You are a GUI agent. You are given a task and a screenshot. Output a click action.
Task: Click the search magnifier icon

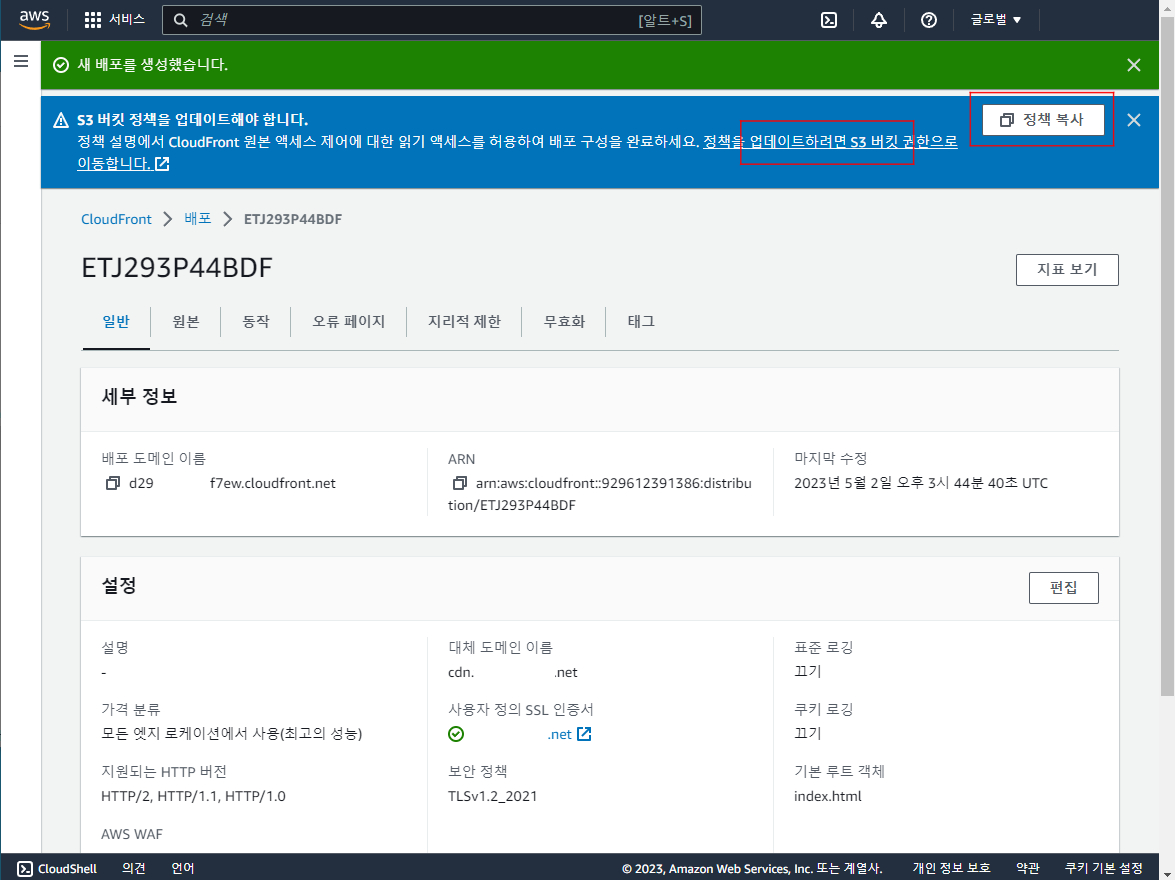pos(181,20)
